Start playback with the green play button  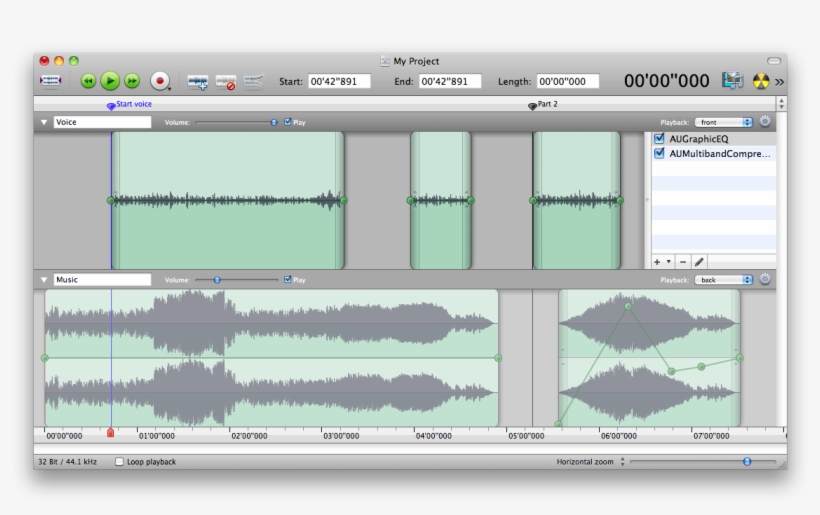click(x=110, y=81)
